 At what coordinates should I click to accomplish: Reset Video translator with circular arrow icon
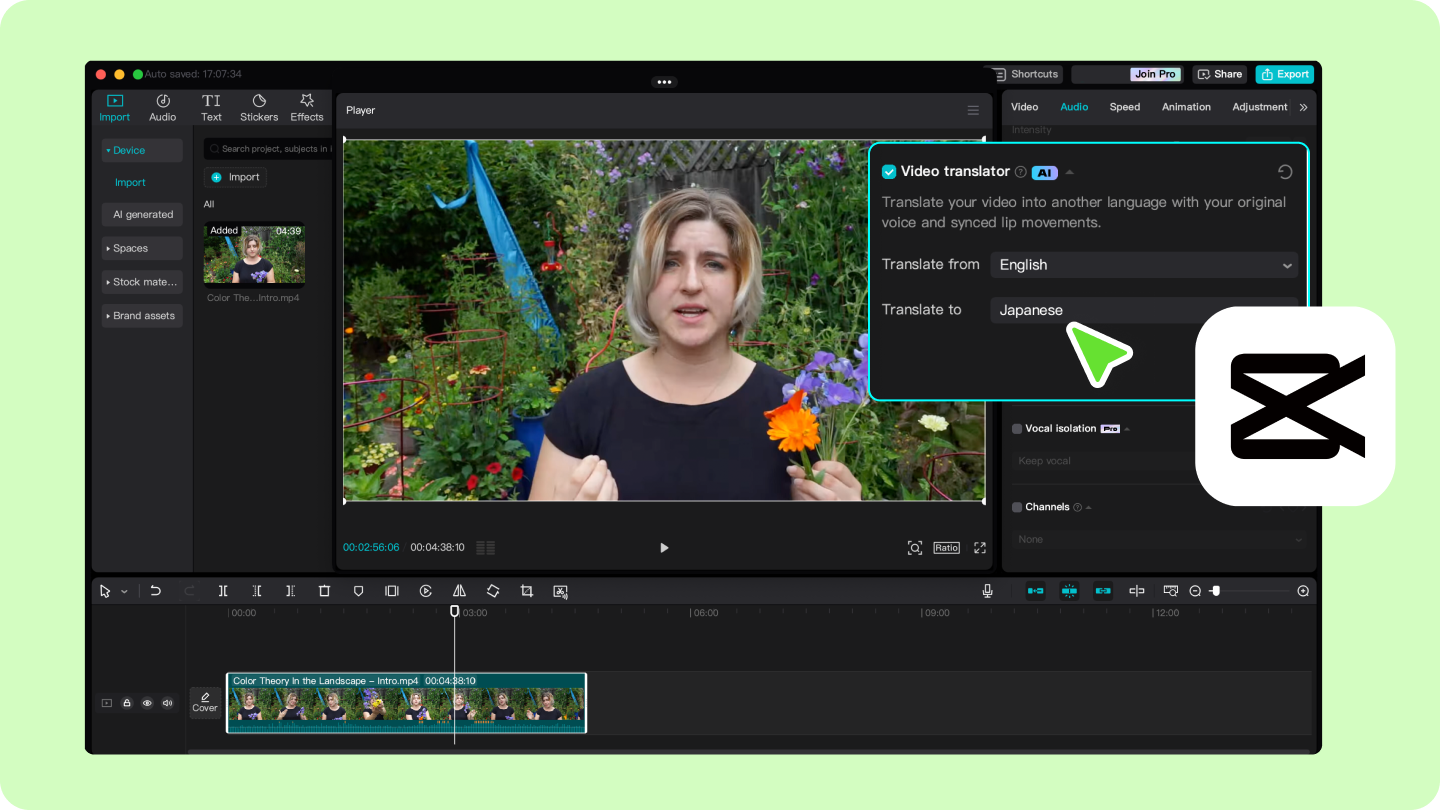1285,172
